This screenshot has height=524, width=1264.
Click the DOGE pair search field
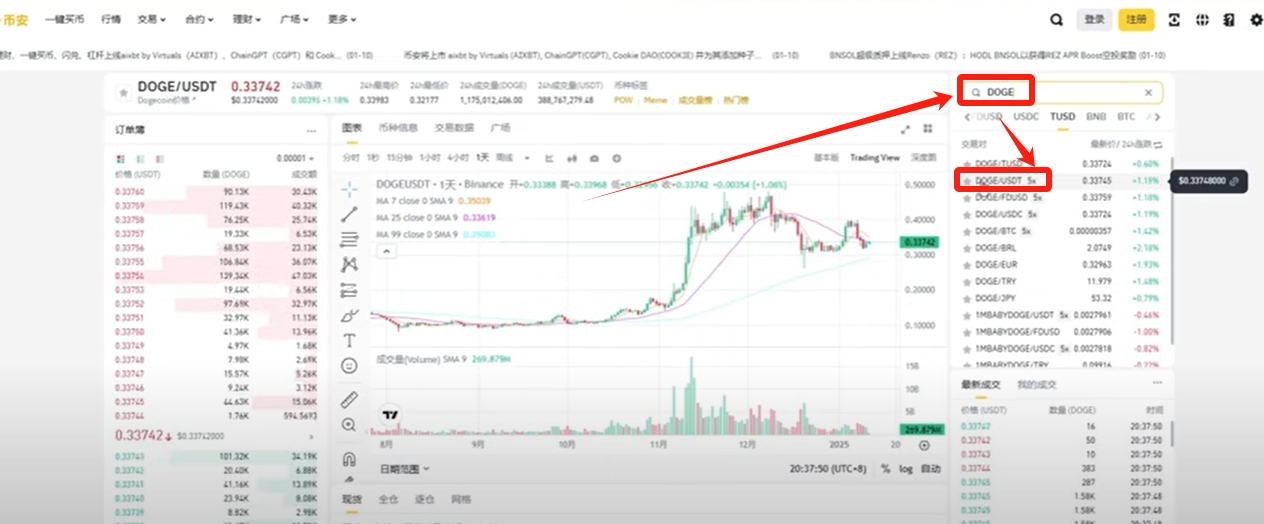pyautogui.click(x=1060, y=92)
